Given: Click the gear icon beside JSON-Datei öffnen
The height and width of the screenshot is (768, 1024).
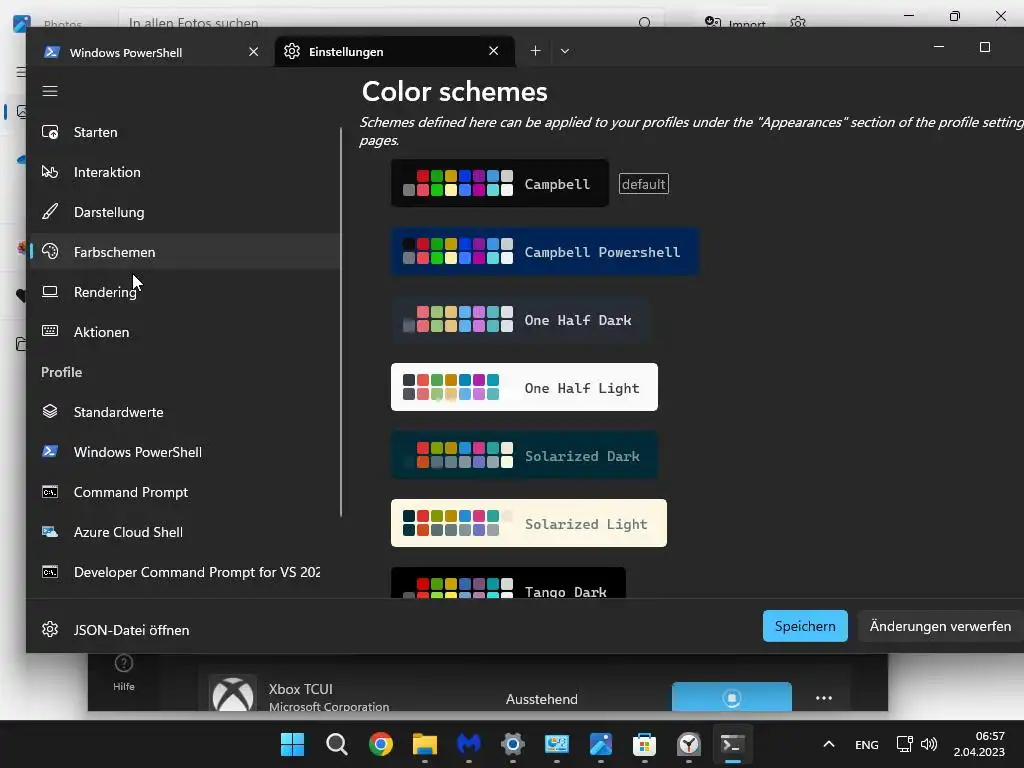Looking at the screenshot, I should tap(50, 630).
